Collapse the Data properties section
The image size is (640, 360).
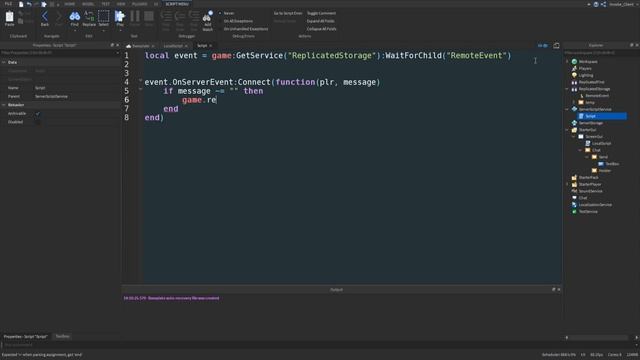coord(4,62)
